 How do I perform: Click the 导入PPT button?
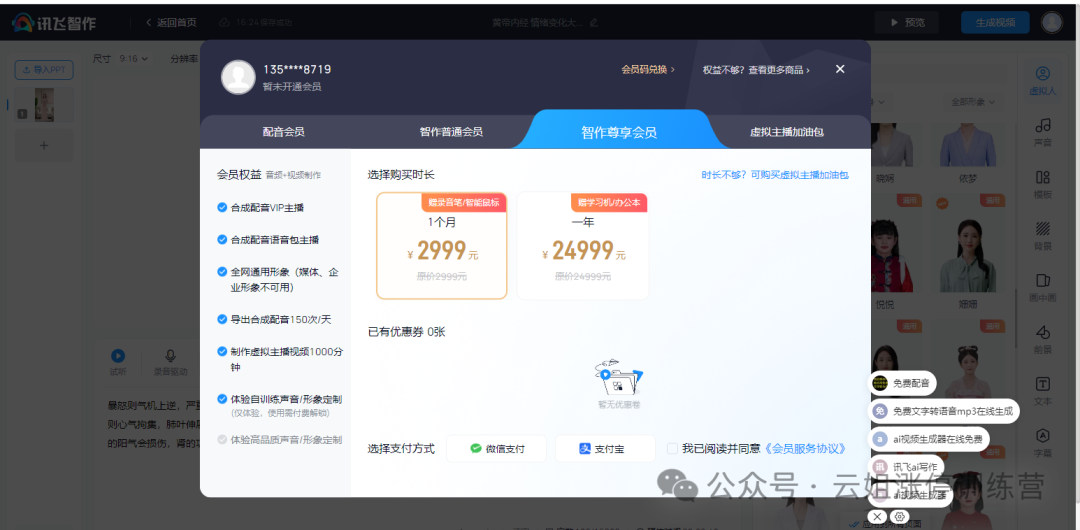44,70
